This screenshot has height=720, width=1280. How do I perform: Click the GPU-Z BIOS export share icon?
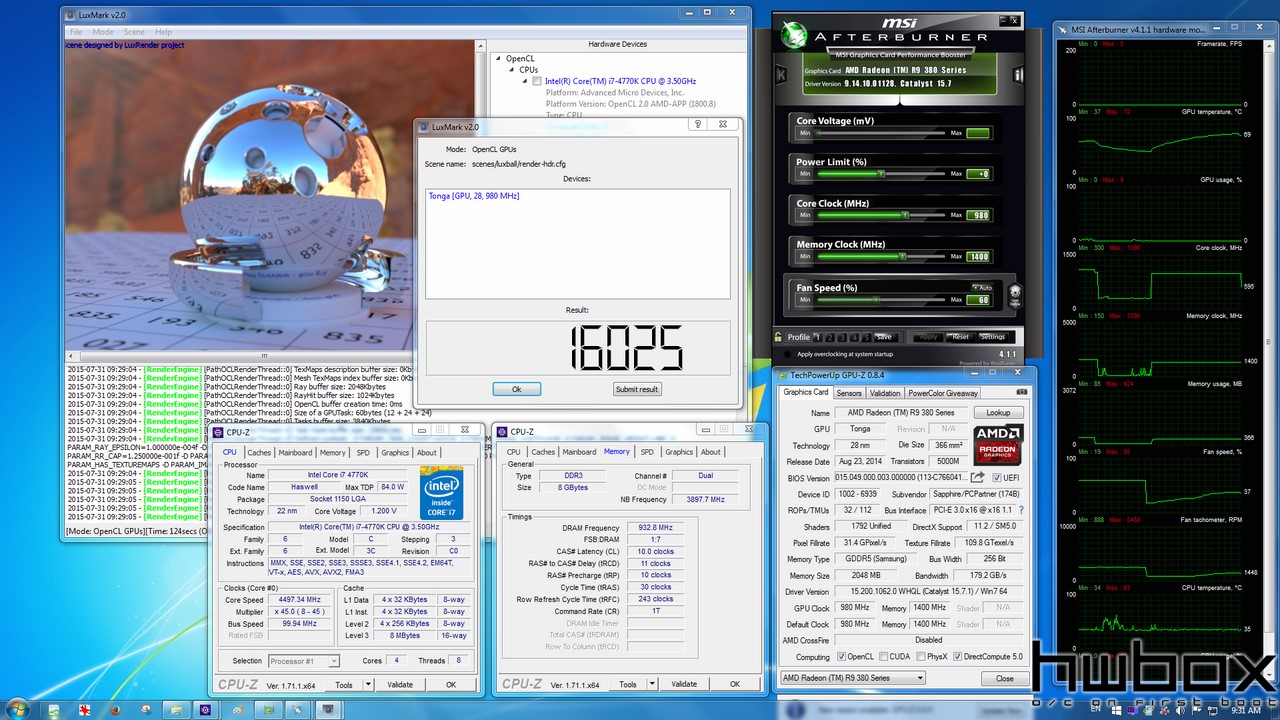pyautogui.click(x=978, y=478)
